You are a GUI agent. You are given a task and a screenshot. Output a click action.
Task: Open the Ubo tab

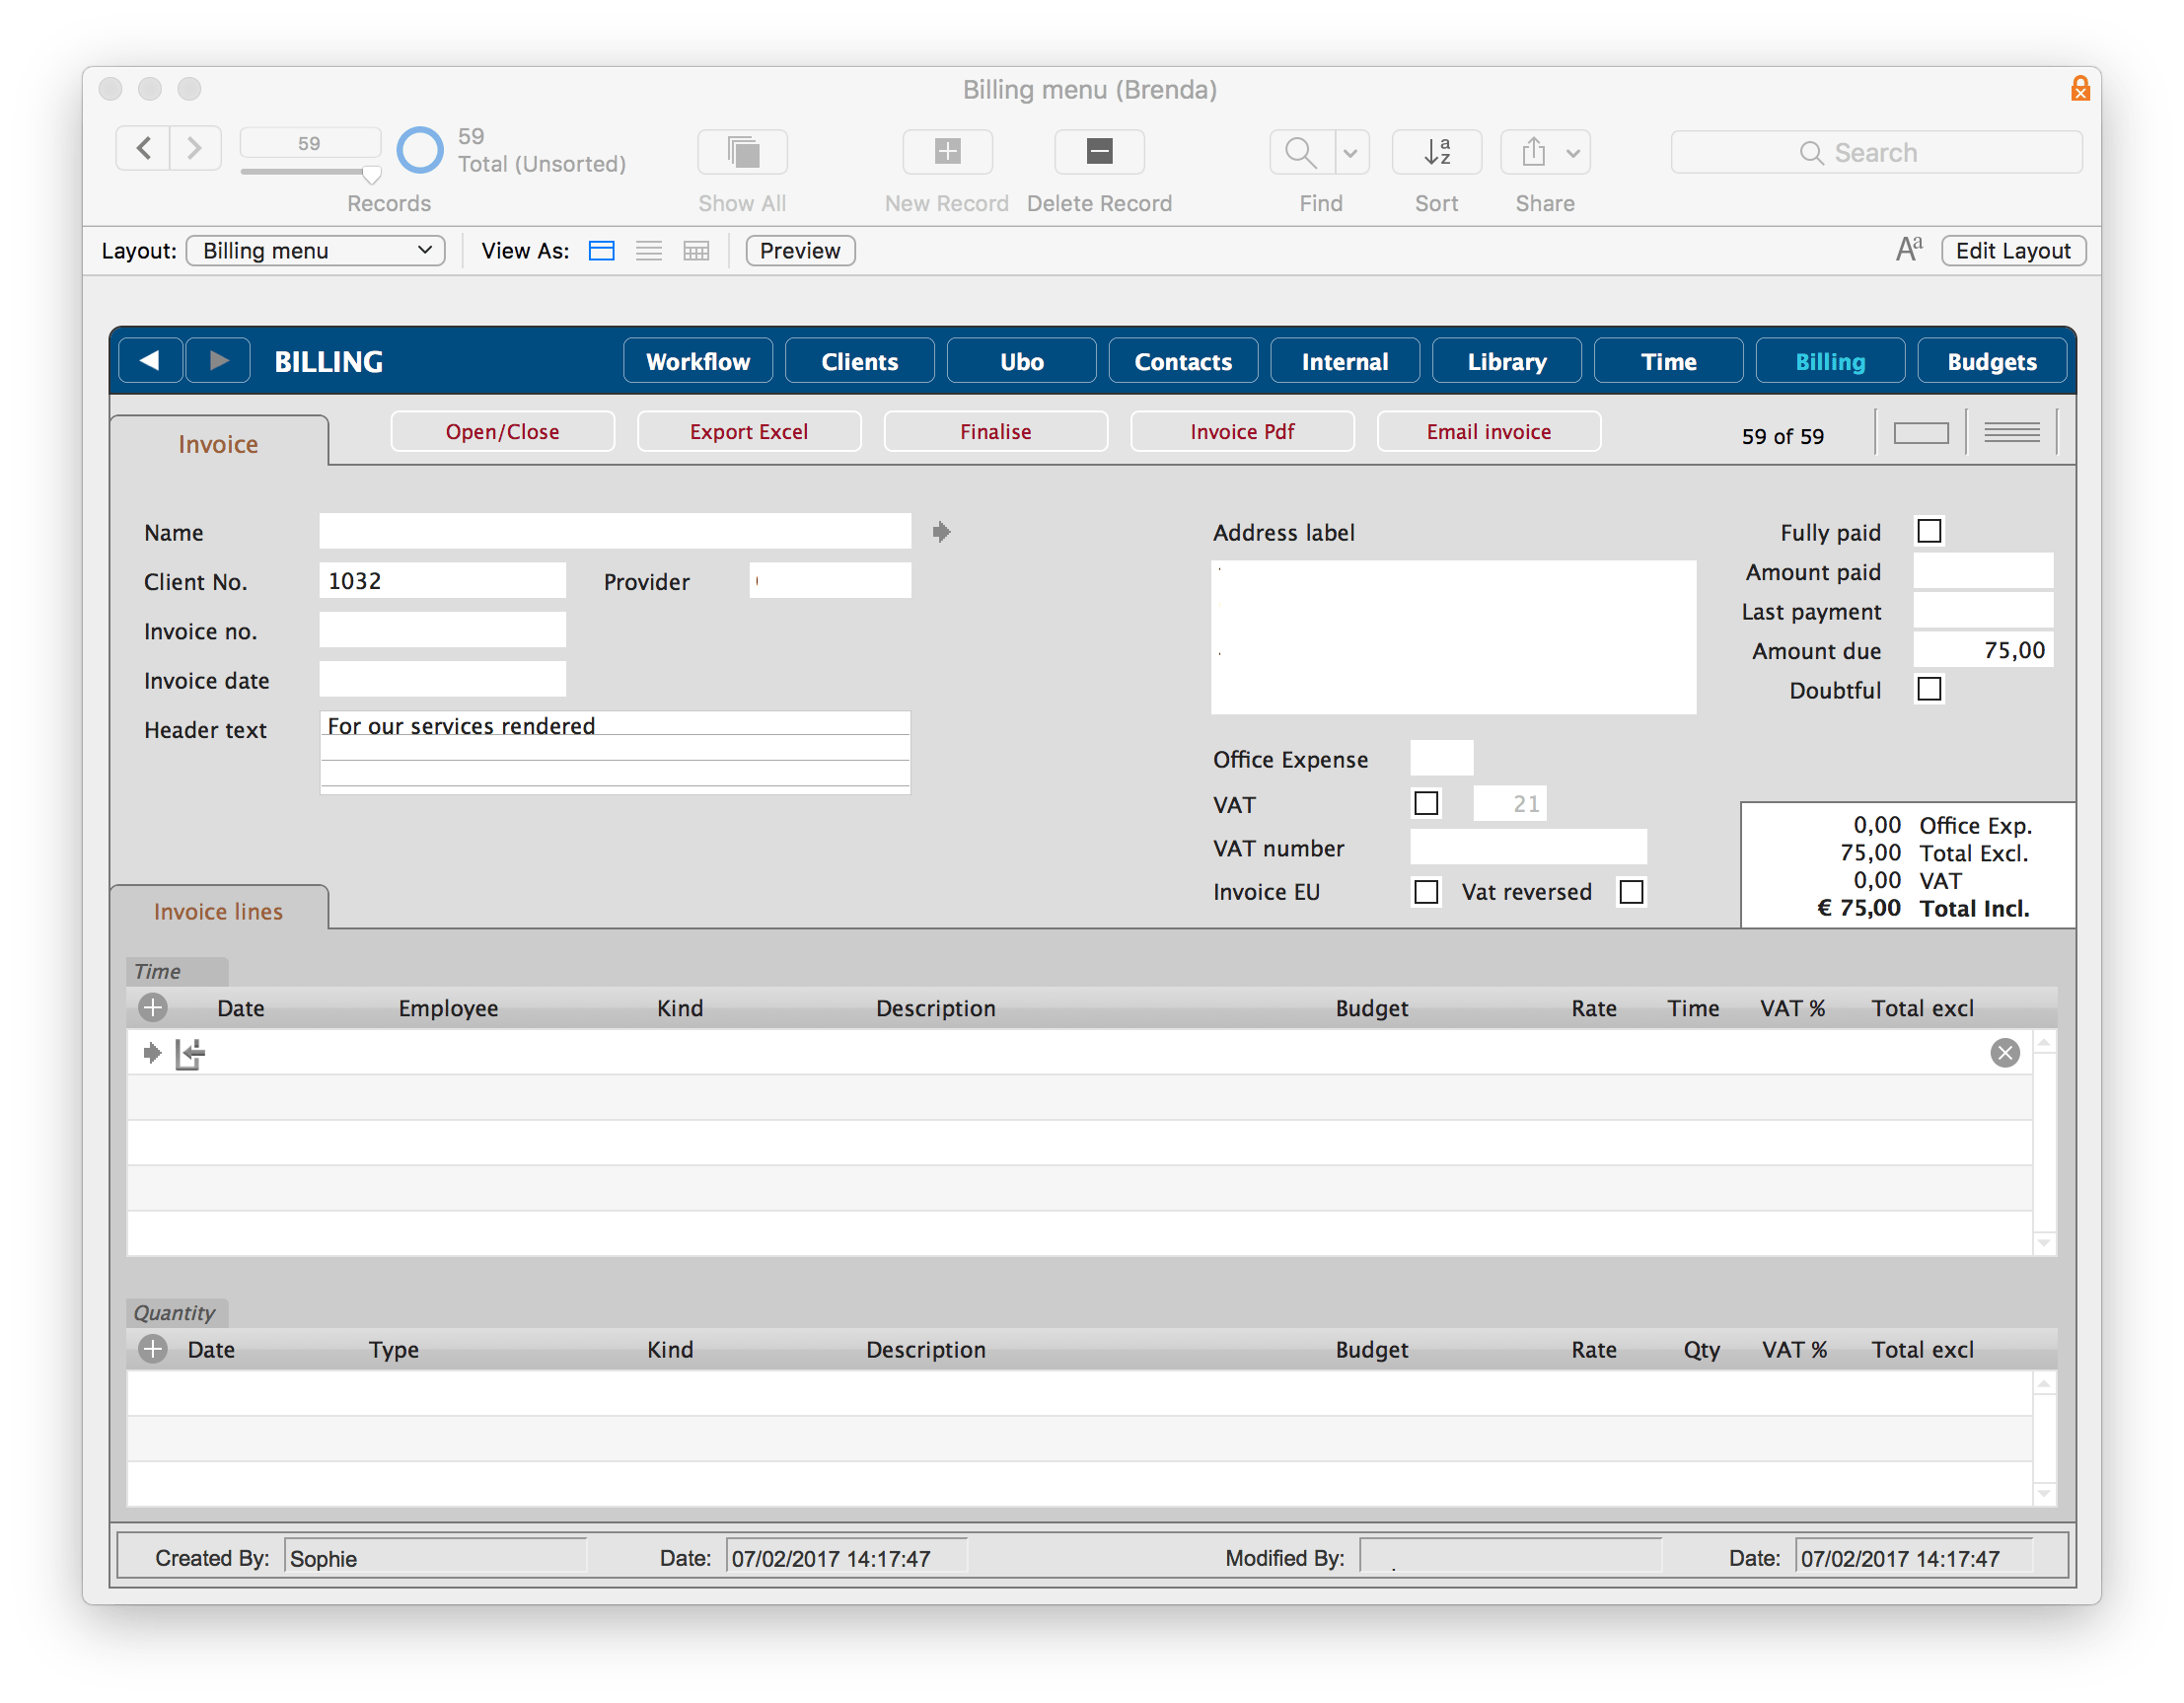1021,361
